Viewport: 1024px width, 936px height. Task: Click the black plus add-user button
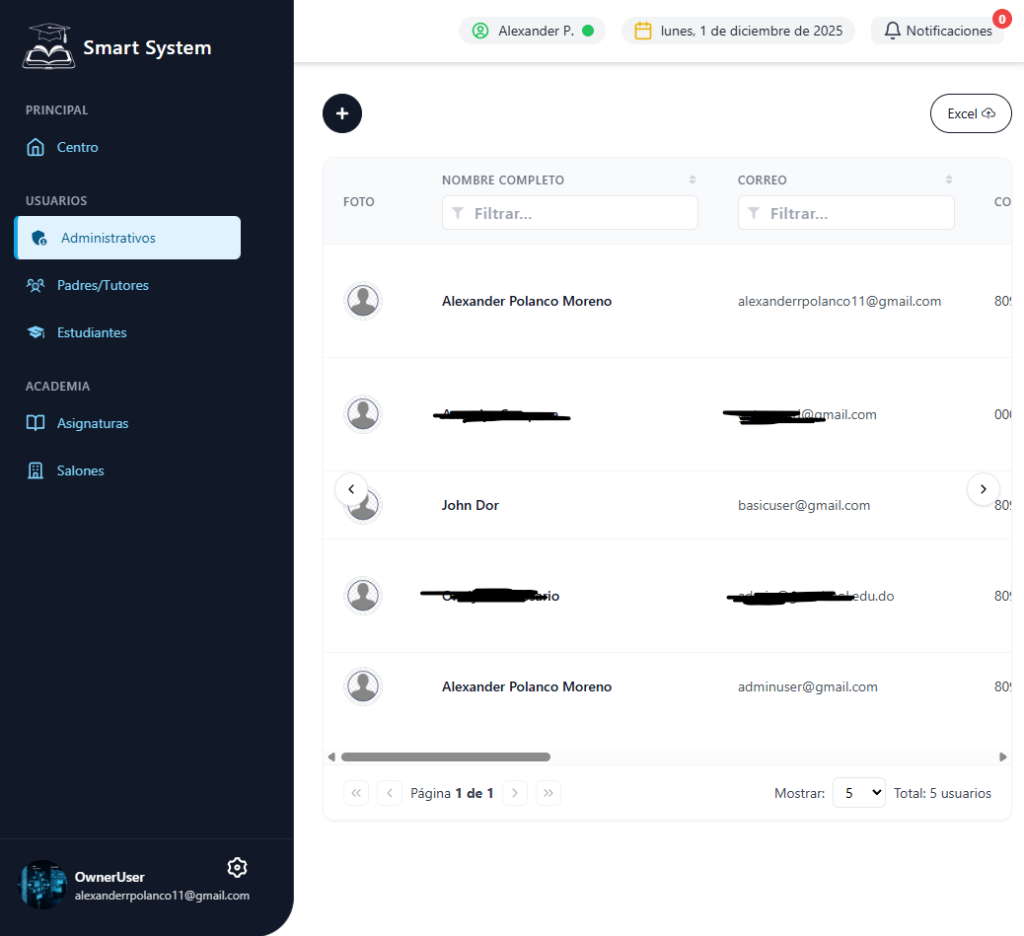342,114
